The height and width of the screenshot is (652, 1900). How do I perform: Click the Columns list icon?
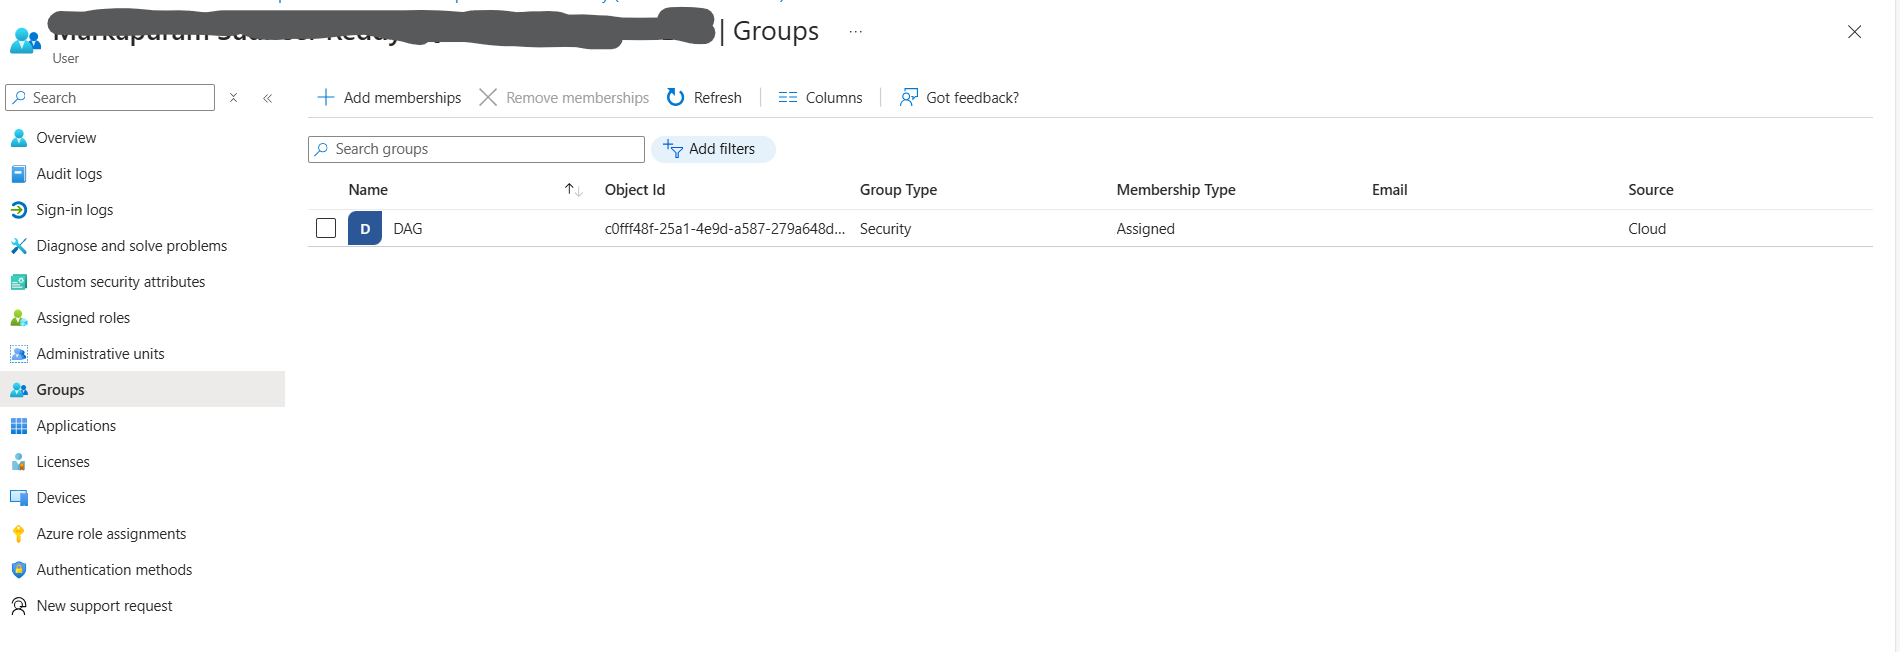(x=788, y=97)
